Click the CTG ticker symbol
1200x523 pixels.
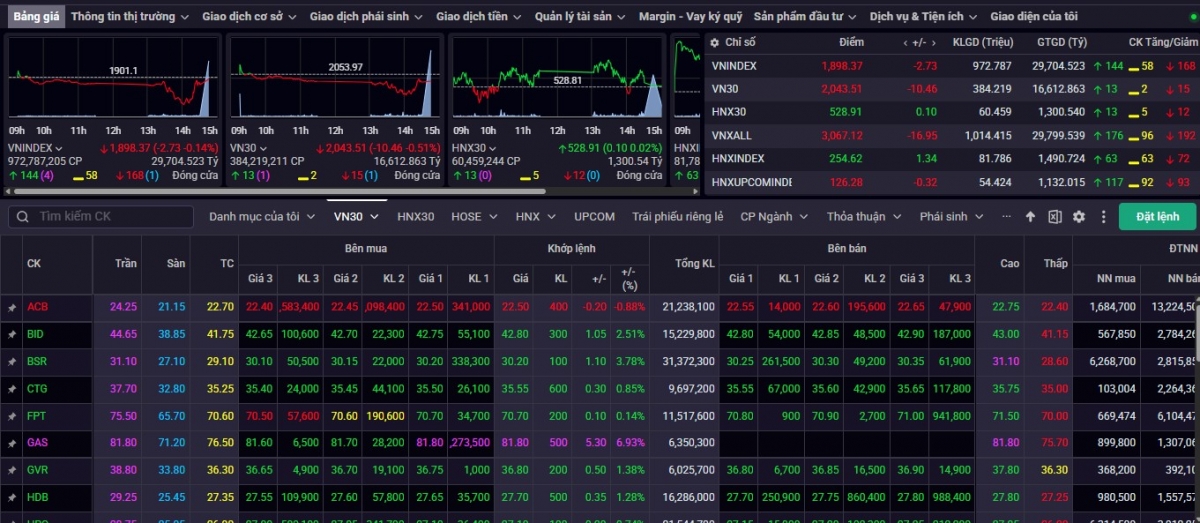[x=37, y=388]
